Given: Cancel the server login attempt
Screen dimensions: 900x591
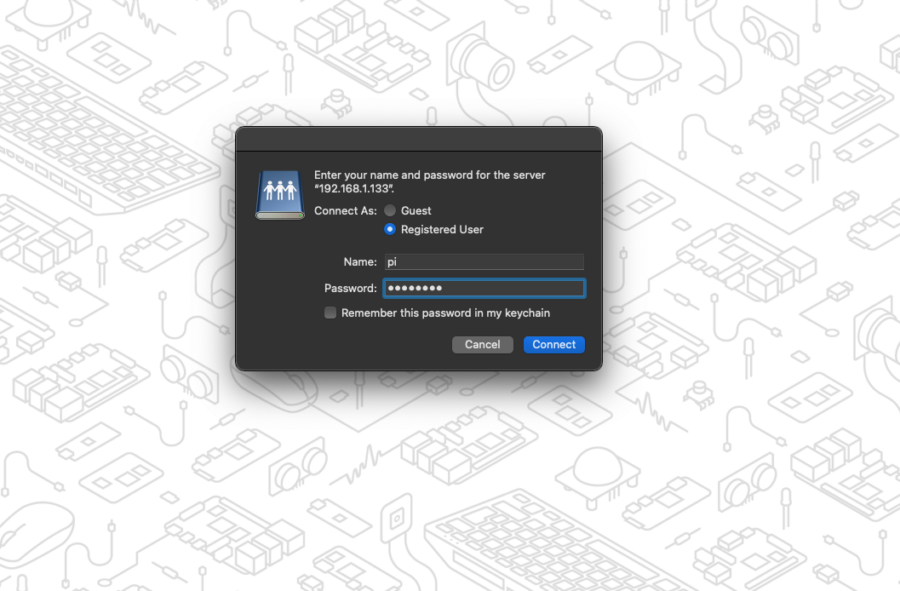Looking at the screenshot, I should (x=482, y=344).
